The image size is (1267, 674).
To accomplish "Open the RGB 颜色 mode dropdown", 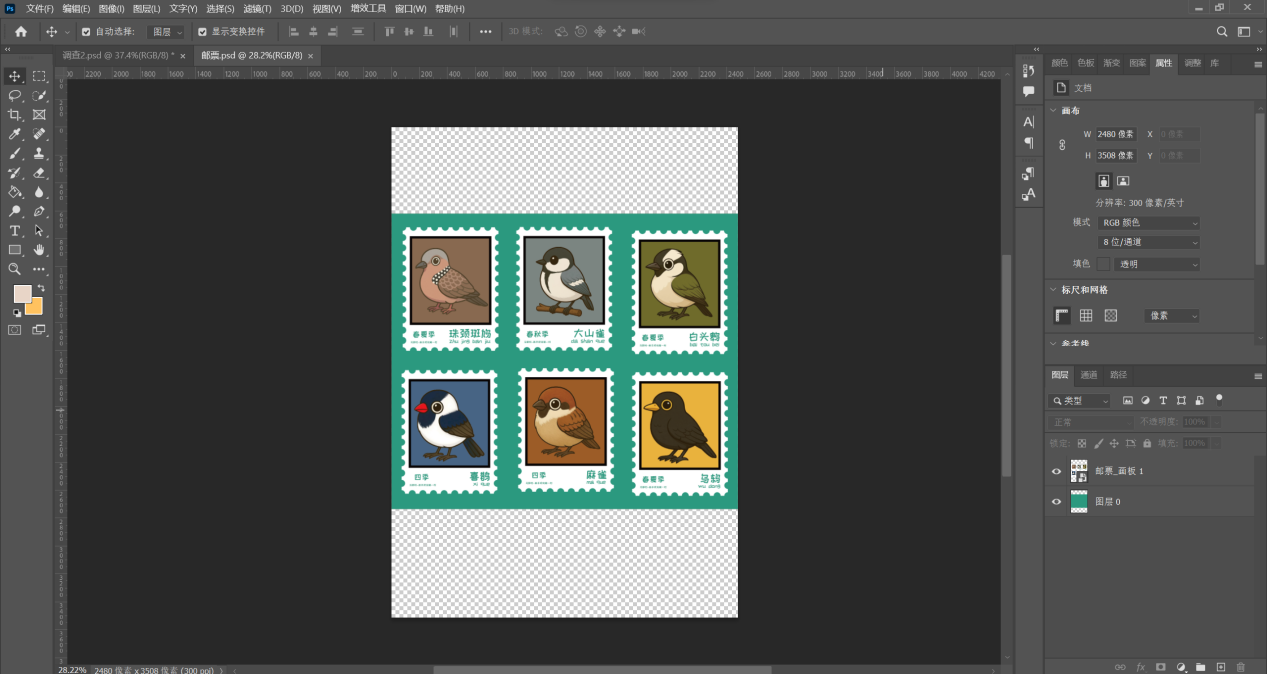I will click(x=1148, y=223).
